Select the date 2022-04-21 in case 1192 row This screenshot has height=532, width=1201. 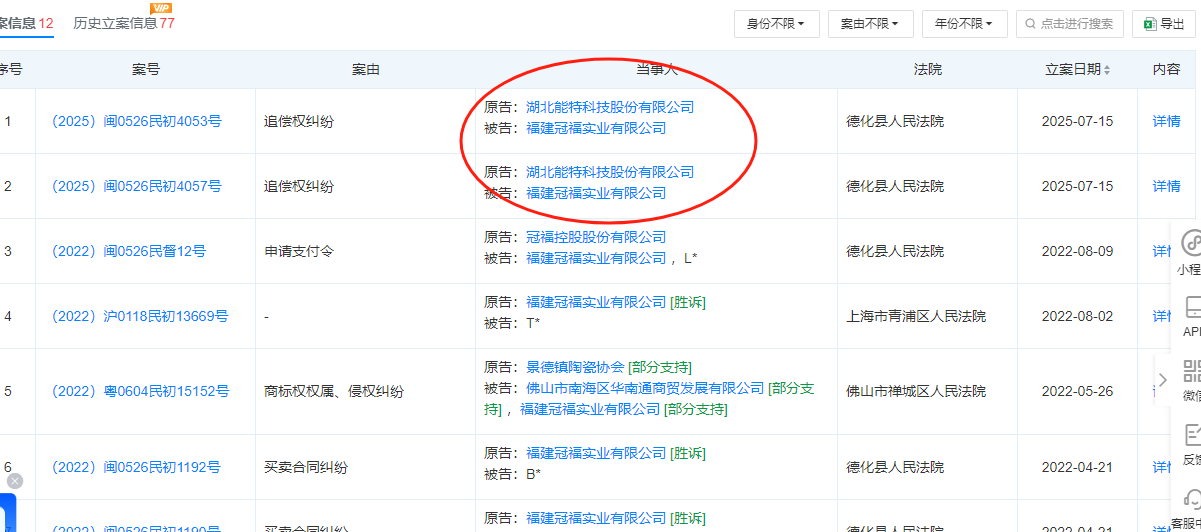click(x=1077, y=467)
